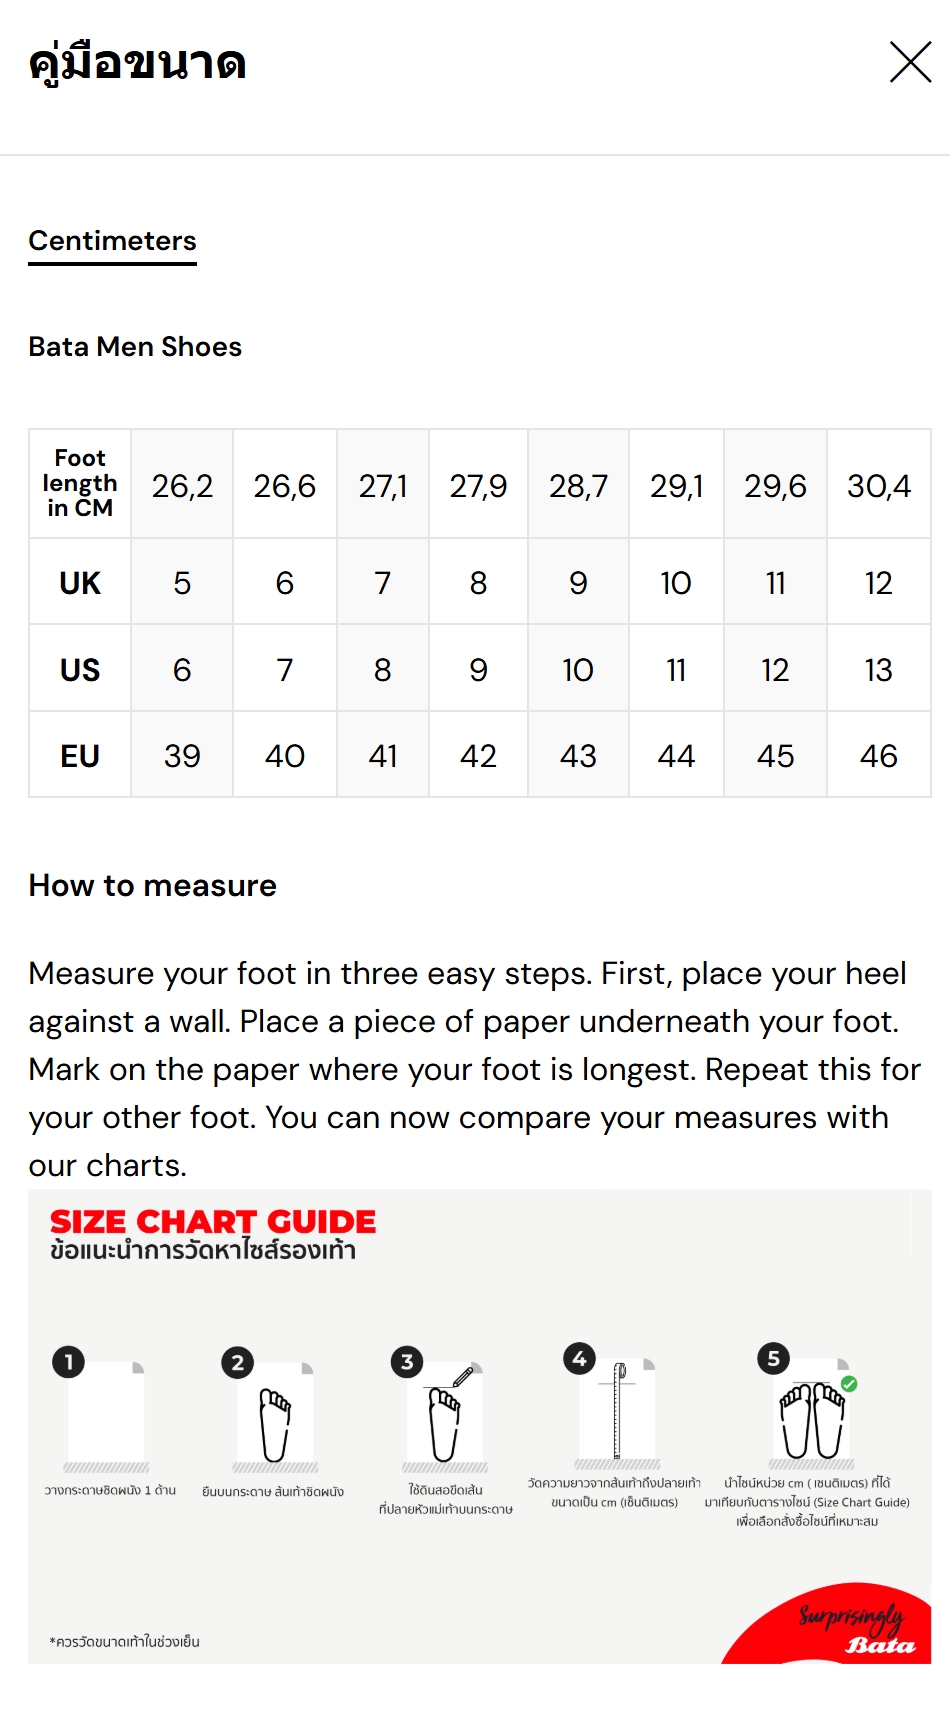Click the Bata Men Shoes heading
This screenshot has height=1710, width=950.
tap(135, 346)
